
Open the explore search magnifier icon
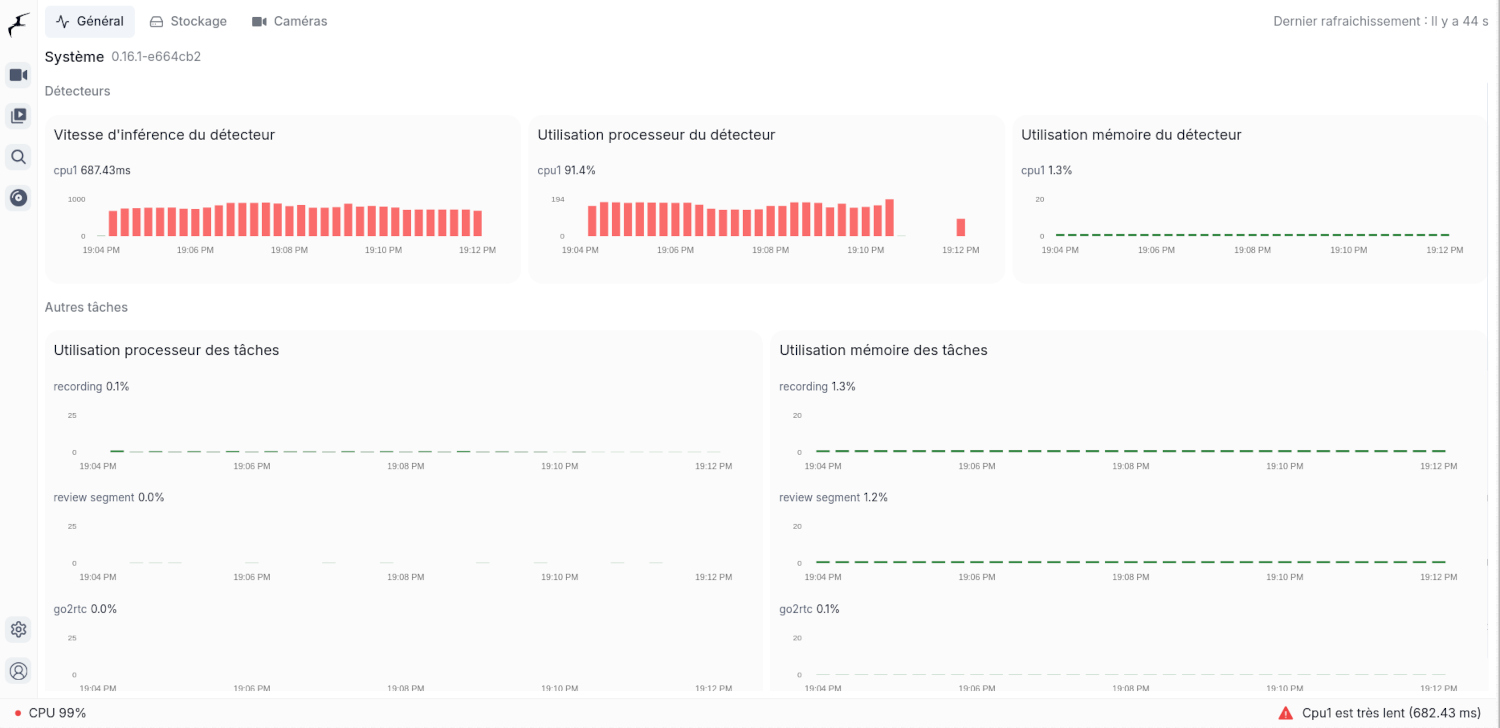pyautogui.click(x=18, y=157)
